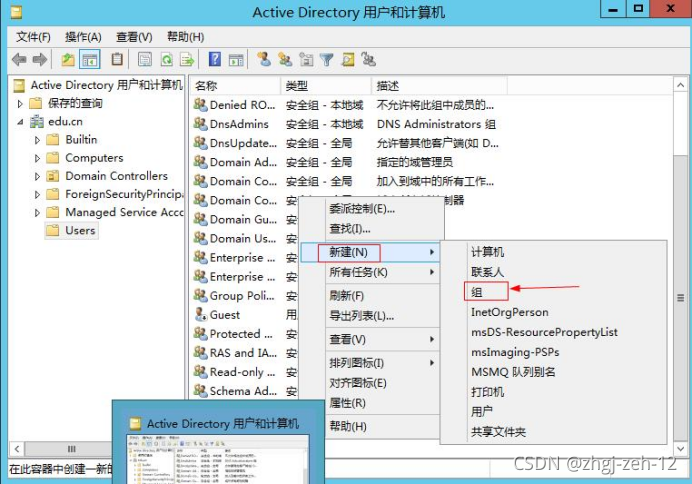Open the 文件(F) menu

pyautogui.click(x=33, y=37)
